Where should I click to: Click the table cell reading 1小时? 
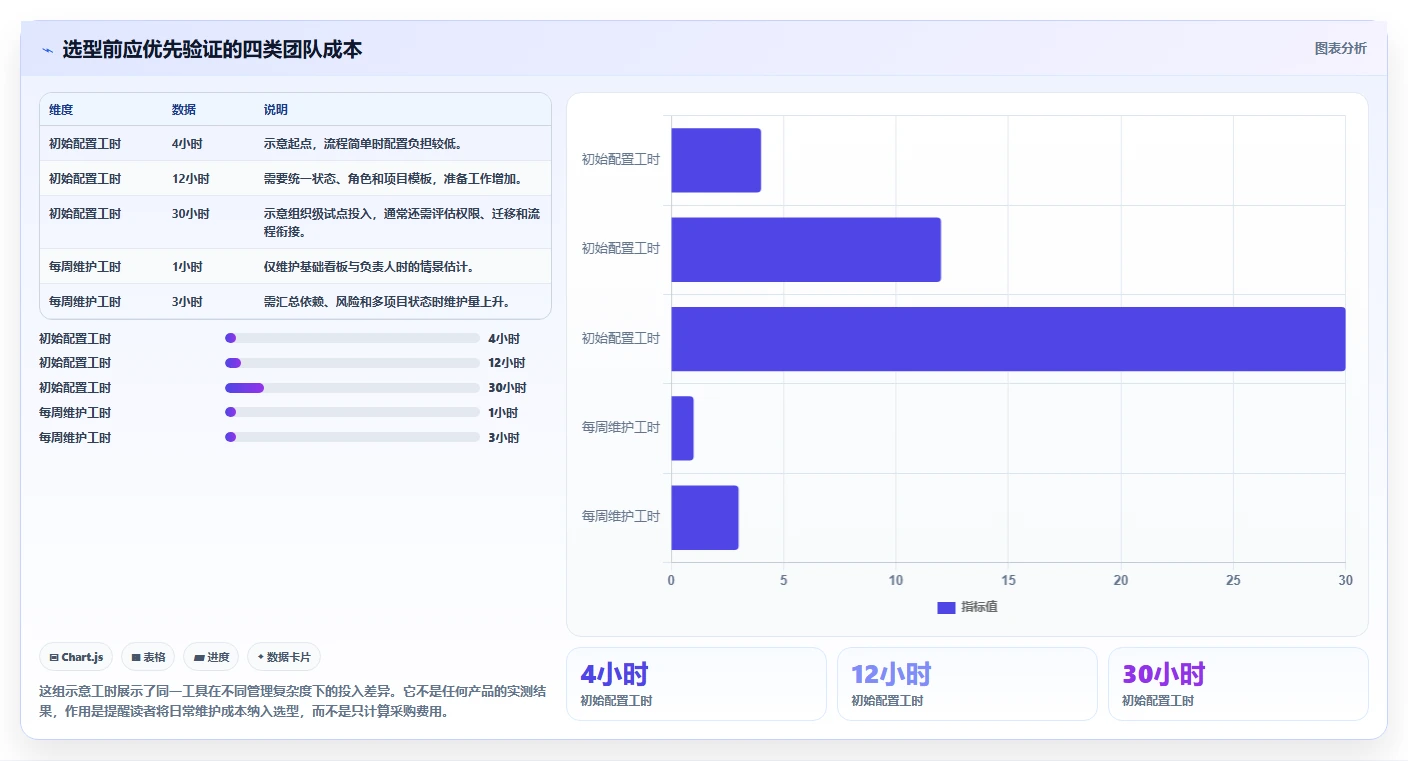click(x=187, y=266)
